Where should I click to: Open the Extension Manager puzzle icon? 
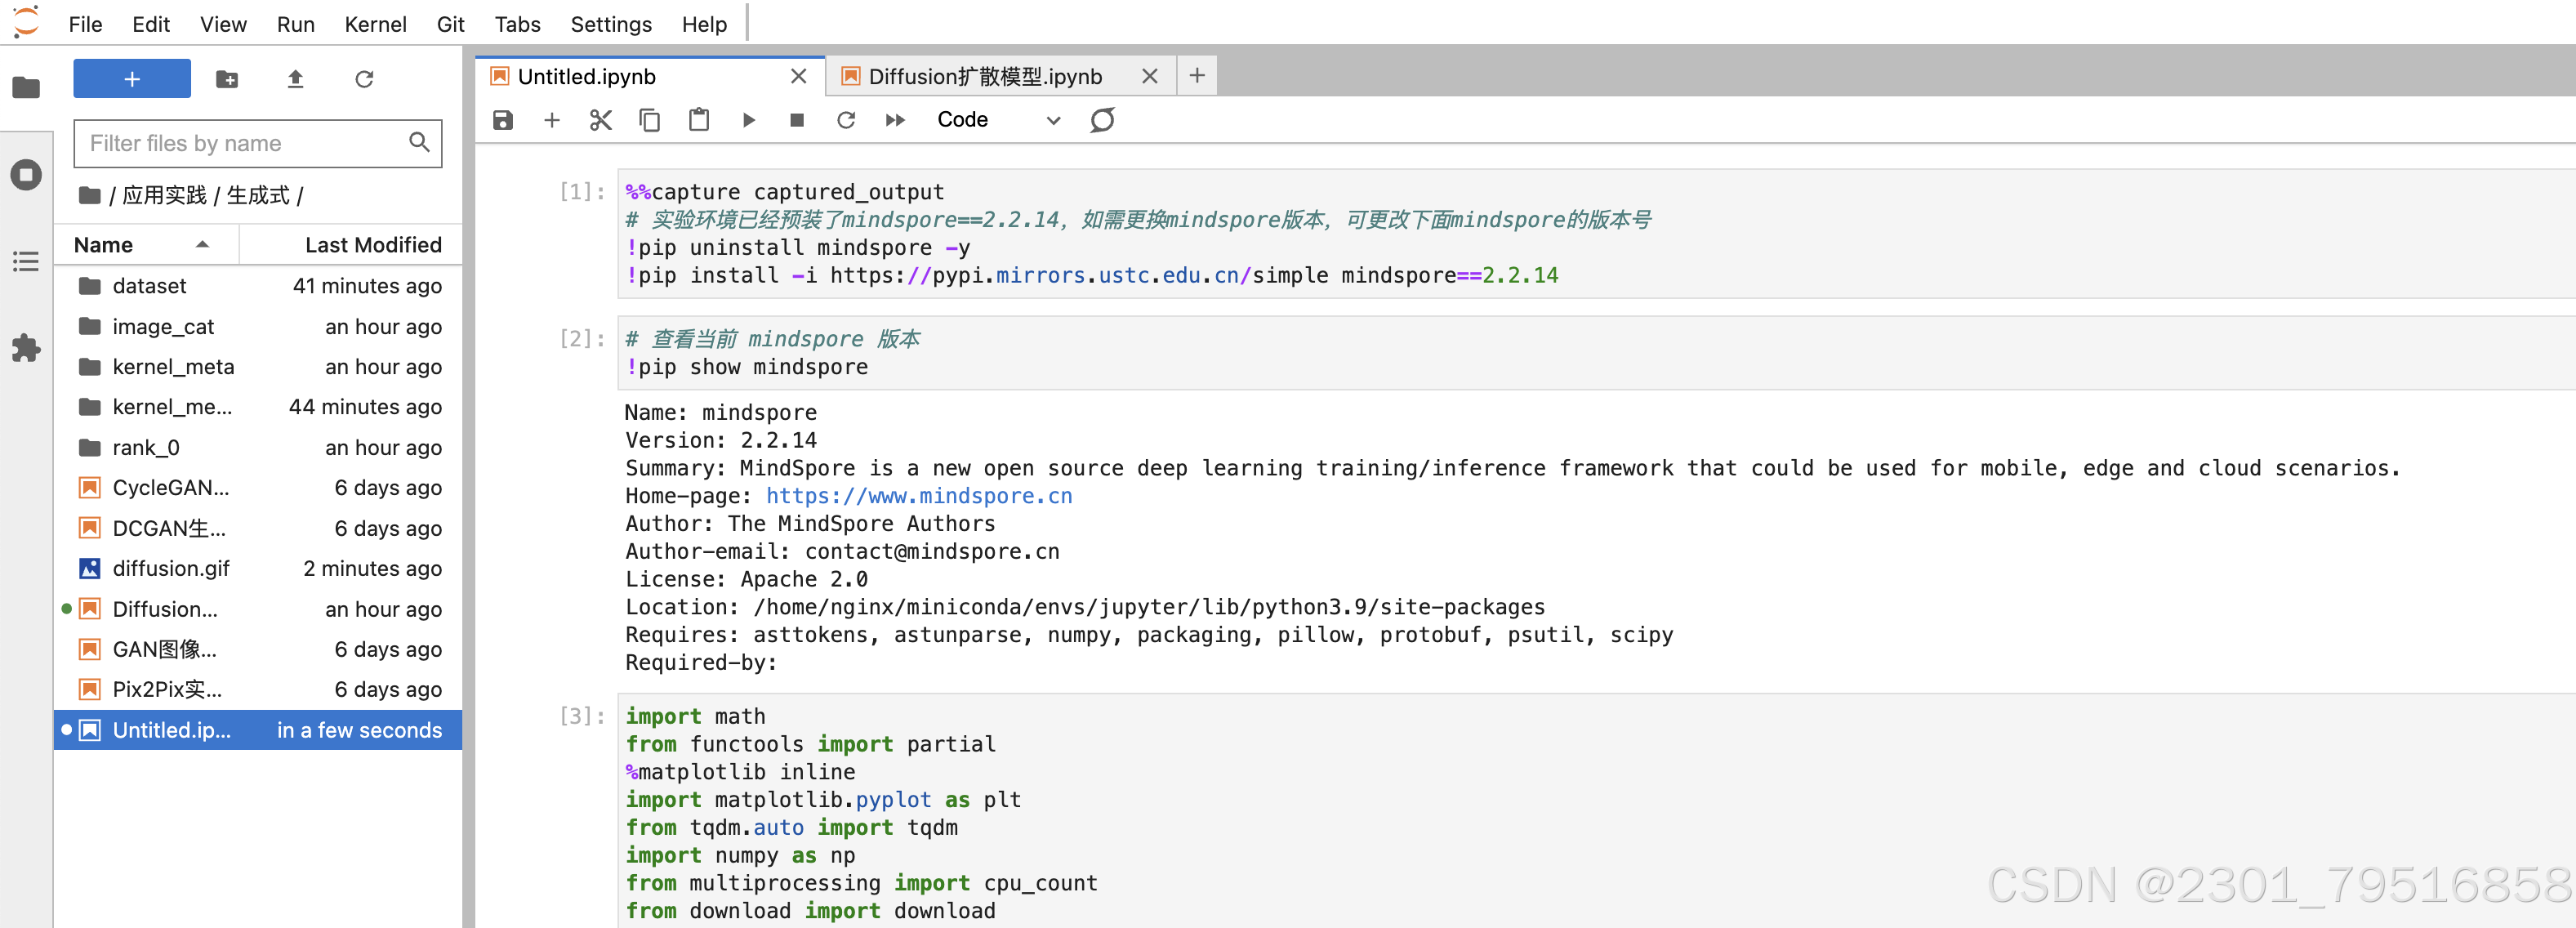pos(26,347)
